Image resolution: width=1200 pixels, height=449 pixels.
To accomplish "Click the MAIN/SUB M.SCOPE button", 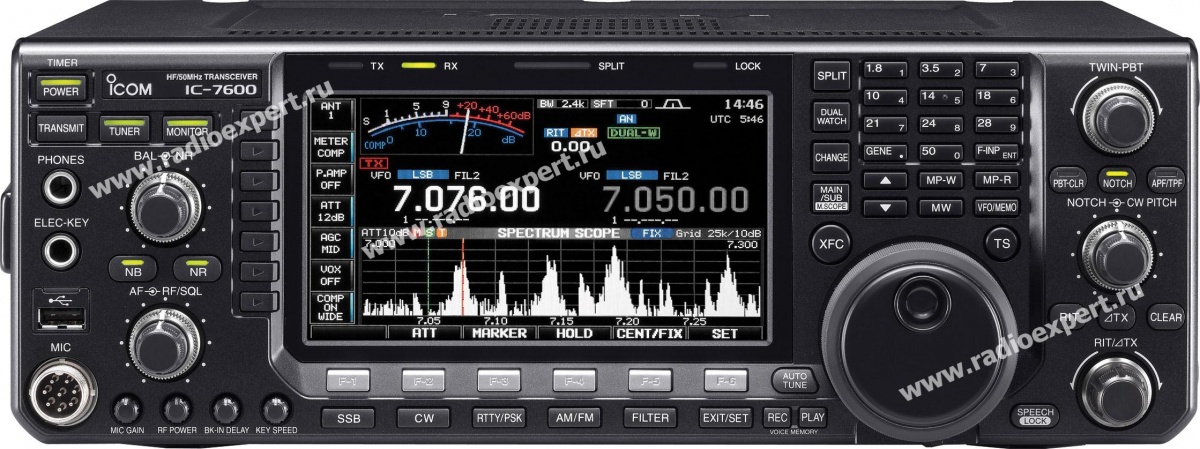I will click(832, 198).
